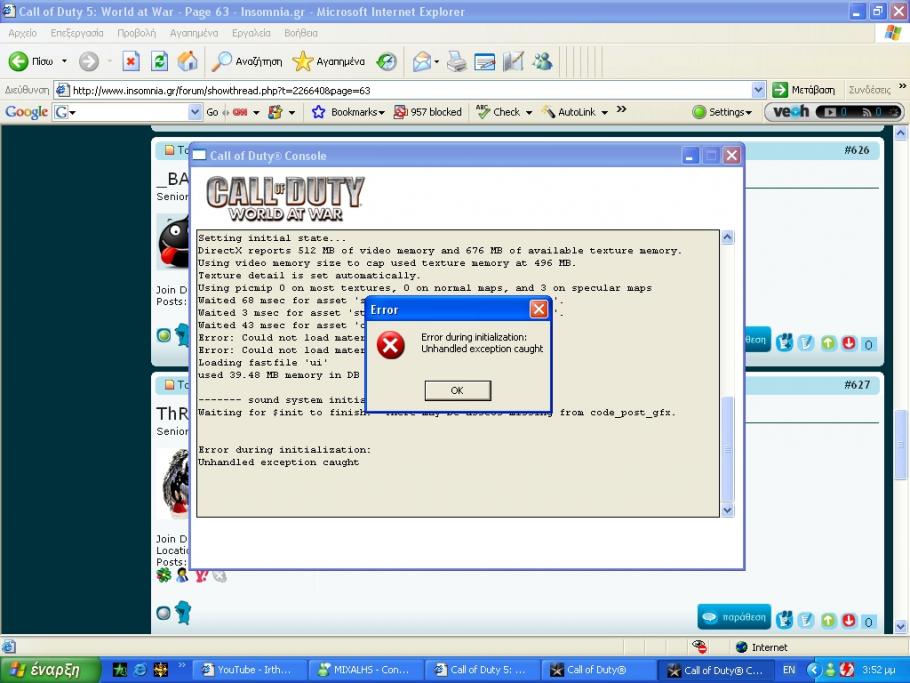Click the Edit page icon in toolbar
Viewport: 910px width, 683px height.
[x=485, y=61]
